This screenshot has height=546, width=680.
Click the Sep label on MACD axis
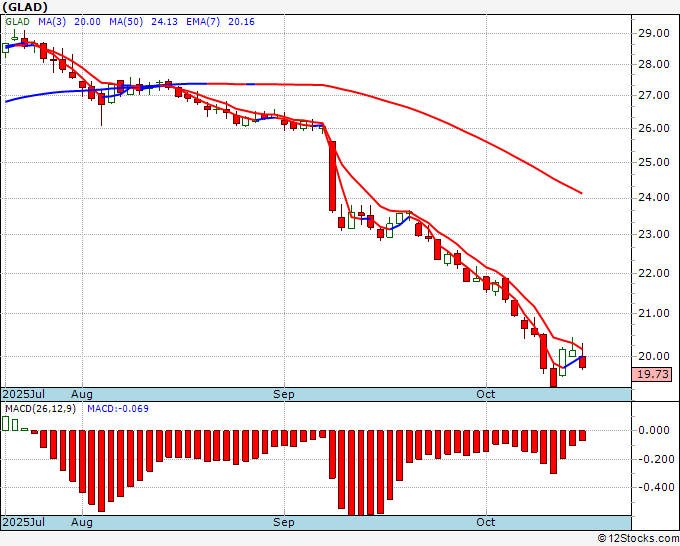(284, 522)
